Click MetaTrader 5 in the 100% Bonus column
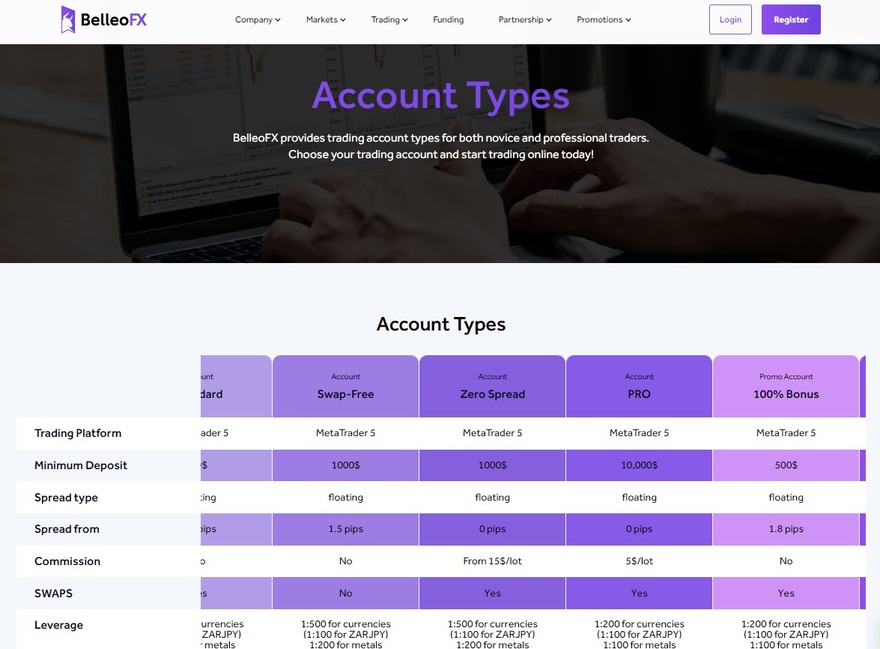This screenshot has height=649, width=880. (x=786, y=433)
